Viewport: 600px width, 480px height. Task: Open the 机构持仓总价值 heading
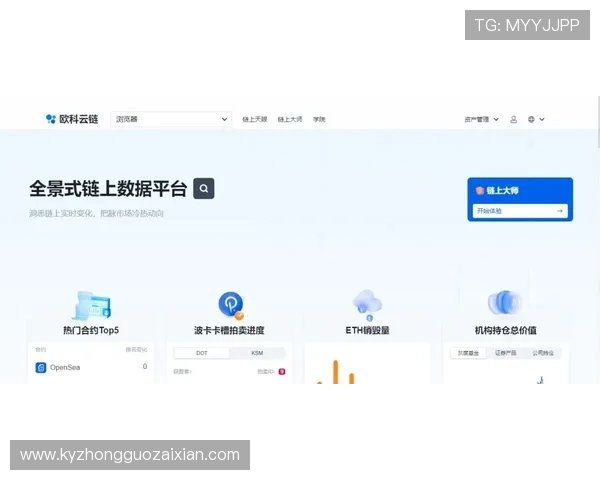pyautogui.click(x=505, y=330)
